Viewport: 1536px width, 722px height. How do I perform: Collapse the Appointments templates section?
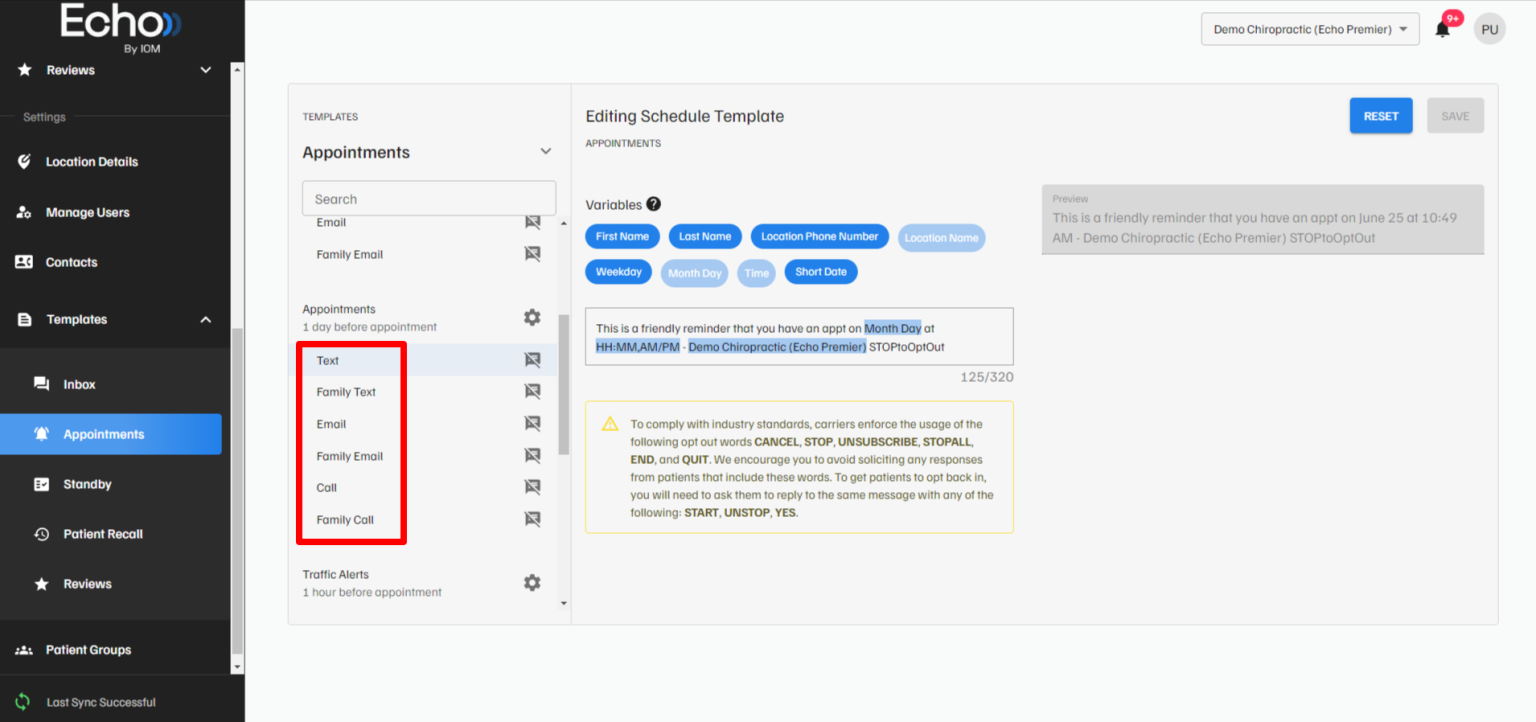(x=546, y=150)
